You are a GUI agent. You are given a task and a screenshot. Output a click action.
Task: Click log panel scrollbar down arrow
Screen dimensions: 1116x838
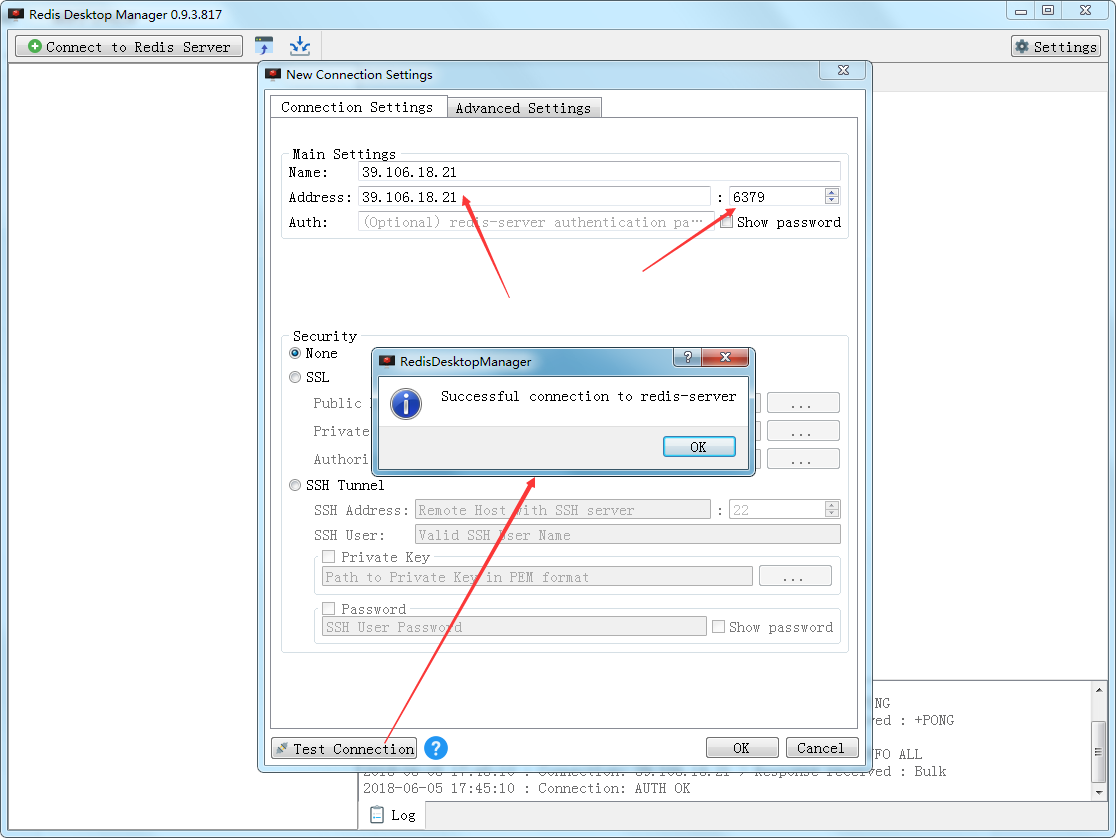(x=1099, y=792)
